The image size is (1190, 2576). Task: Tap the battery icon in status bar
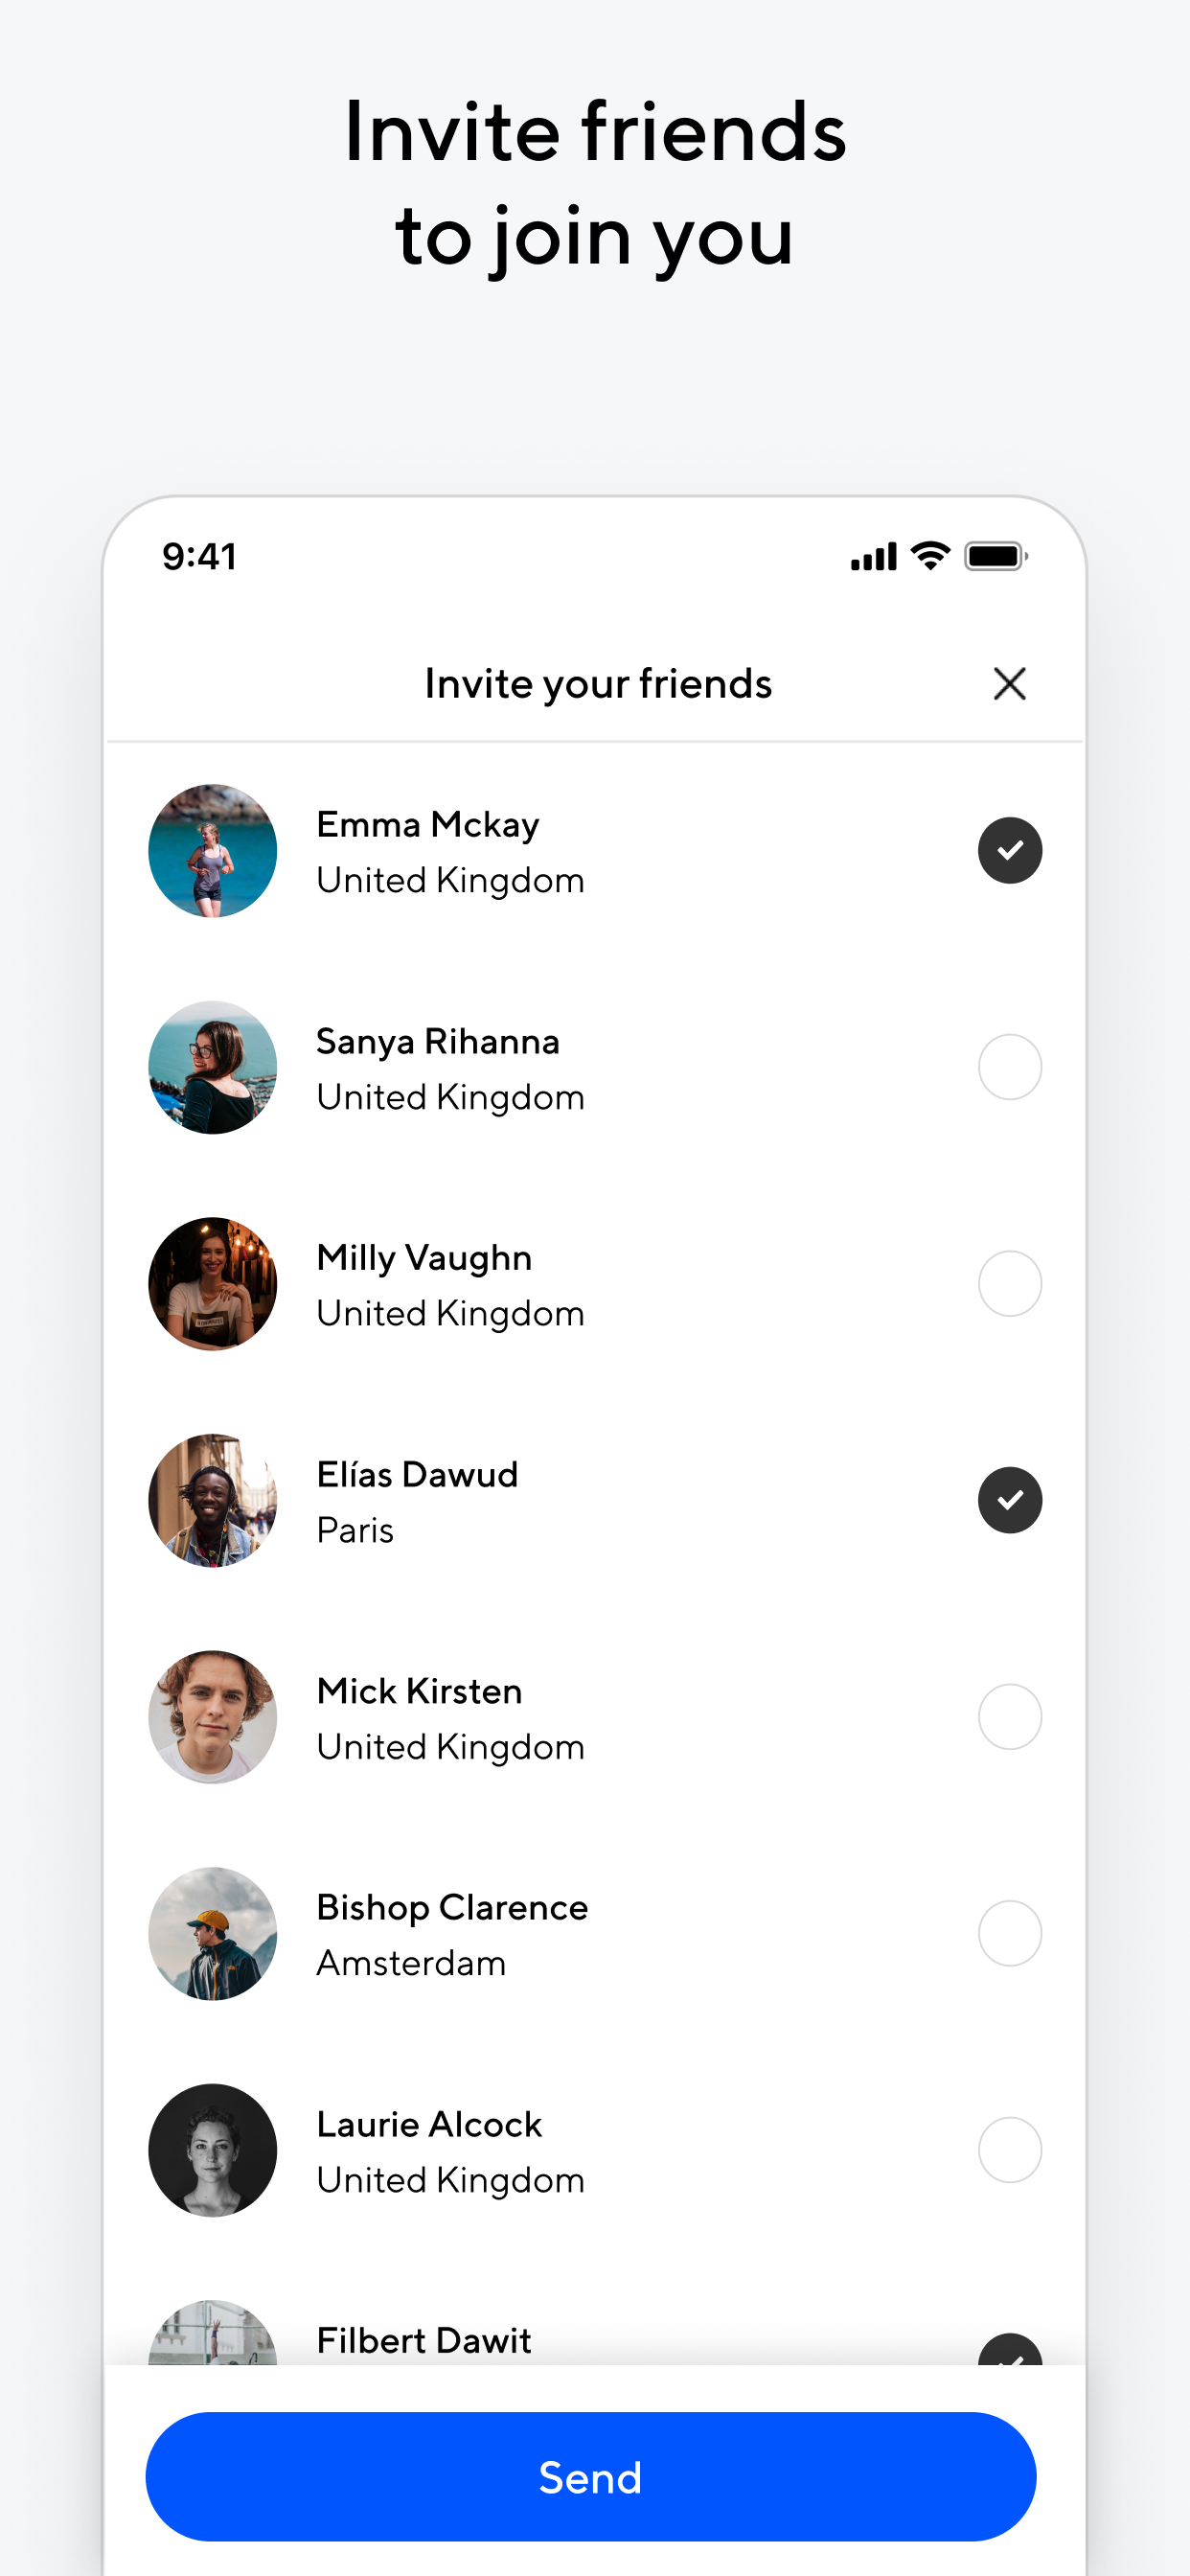click(995, 556)
